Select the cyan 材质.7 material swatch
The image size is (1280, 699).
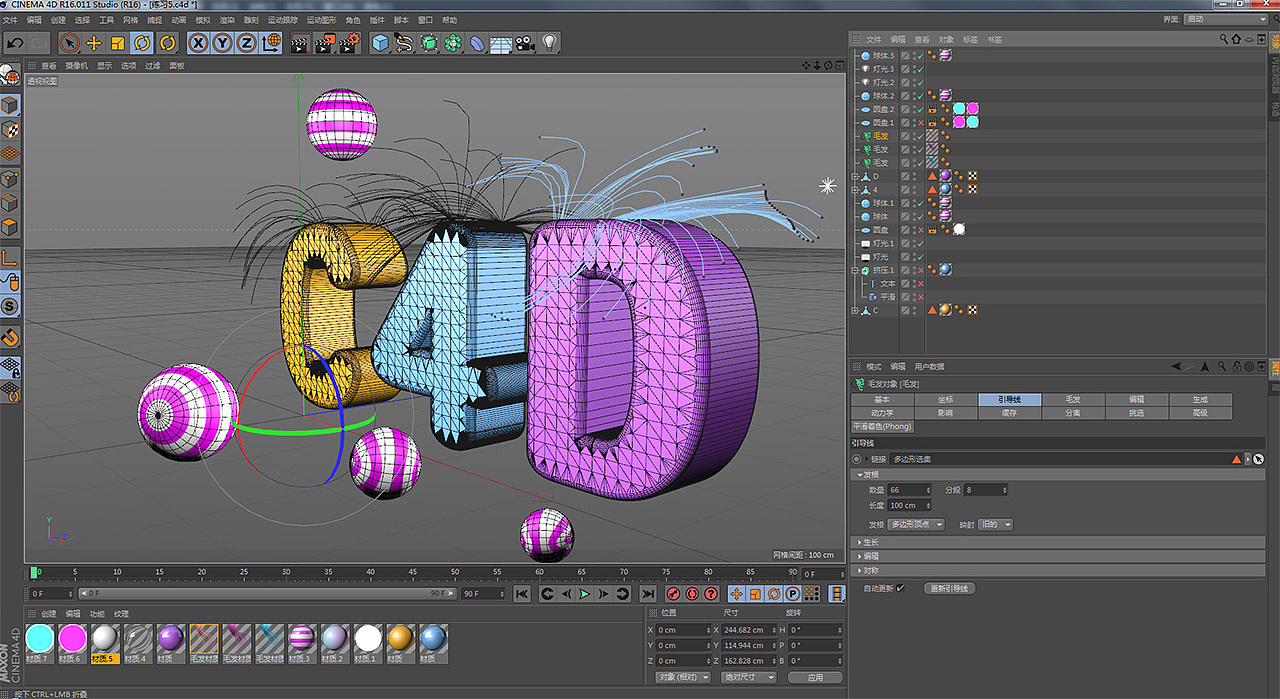click(40, 641)
